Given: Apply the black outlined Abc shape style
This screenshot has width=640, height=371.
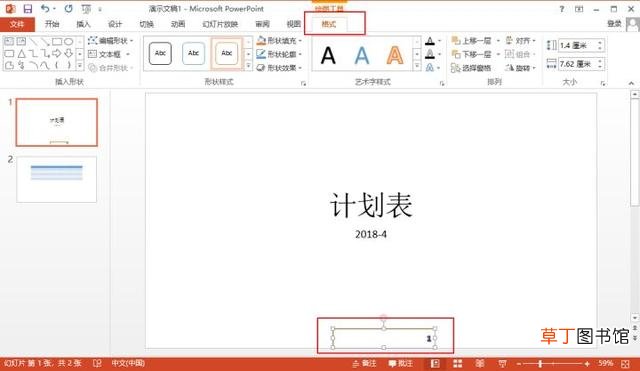Looking at the screenshot, I should [x=160, y=53].
